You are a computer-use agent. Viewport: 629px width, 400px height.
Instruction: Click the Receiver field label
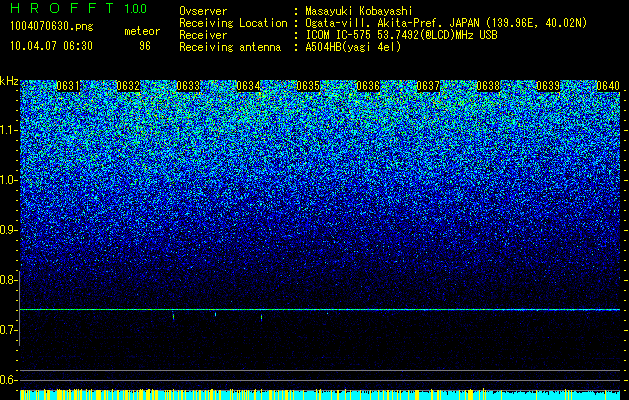pos(203,35)
